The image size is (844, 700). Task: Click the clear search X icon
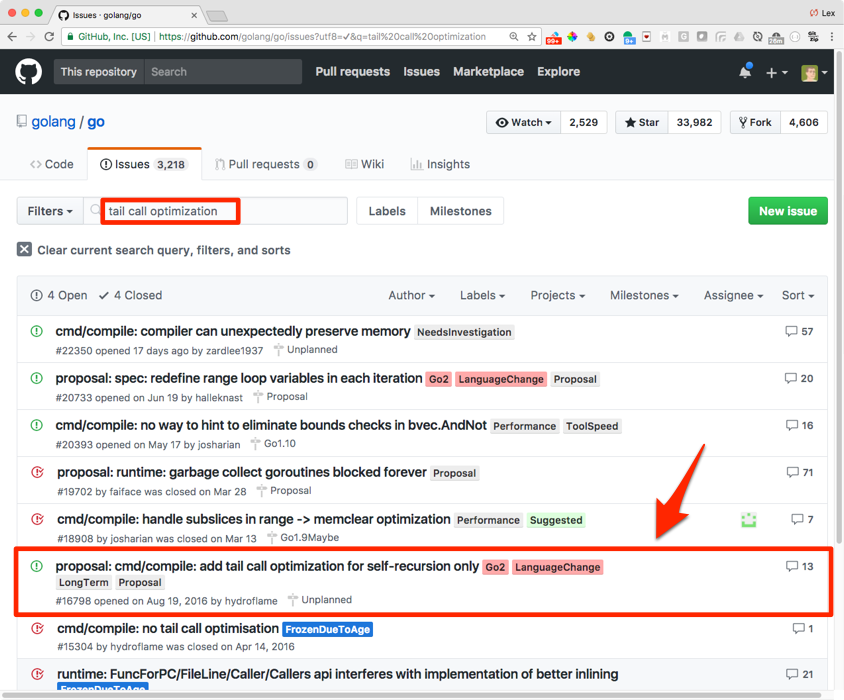(x=25, y=250)
